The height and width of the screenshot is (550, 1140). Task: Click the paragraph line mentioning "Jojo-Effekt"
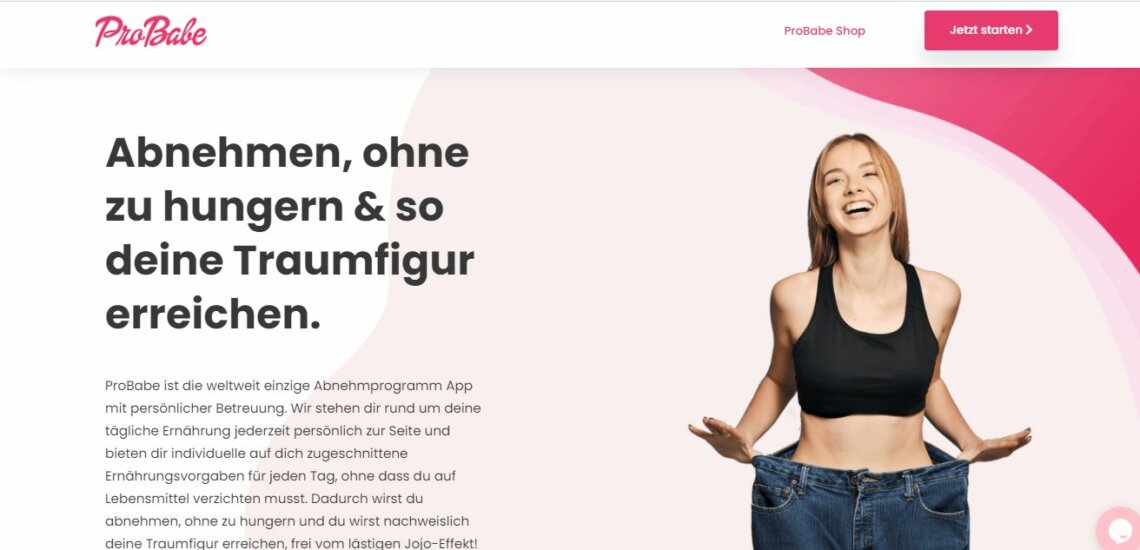tap(292, 543)
